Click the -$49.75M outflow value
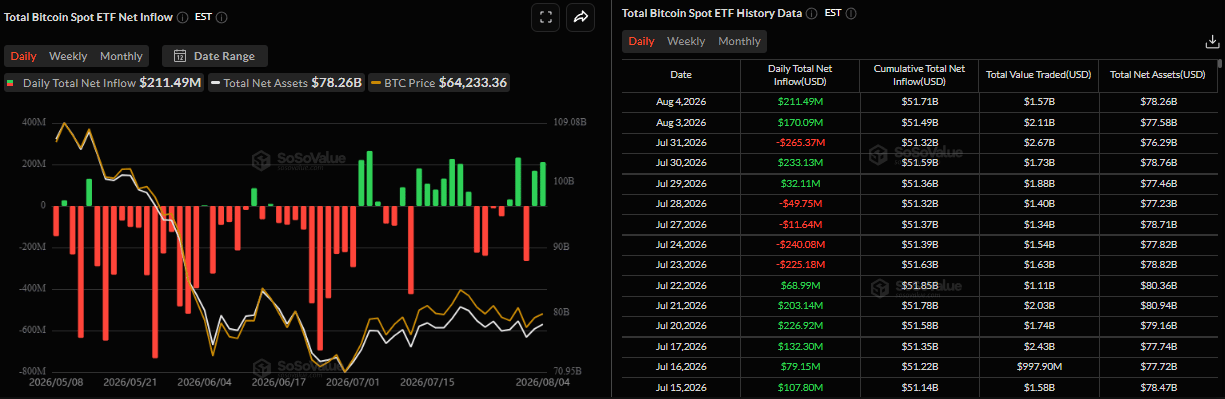The image size is (1225, 399). pos(799,205)
